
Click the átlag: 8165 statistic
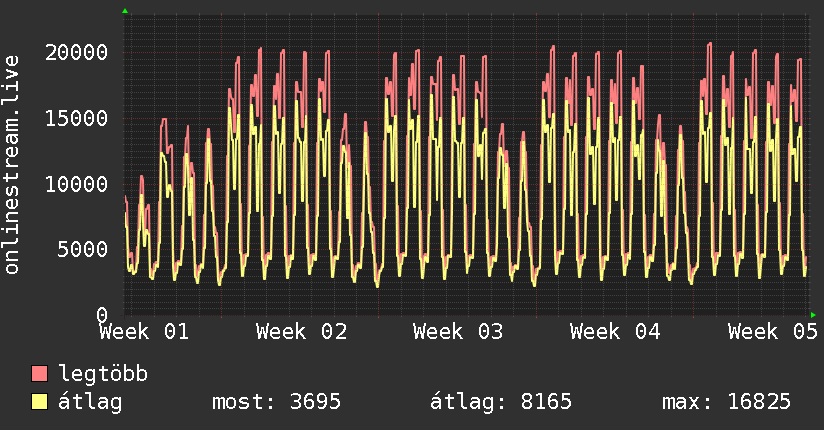[501, 402]
